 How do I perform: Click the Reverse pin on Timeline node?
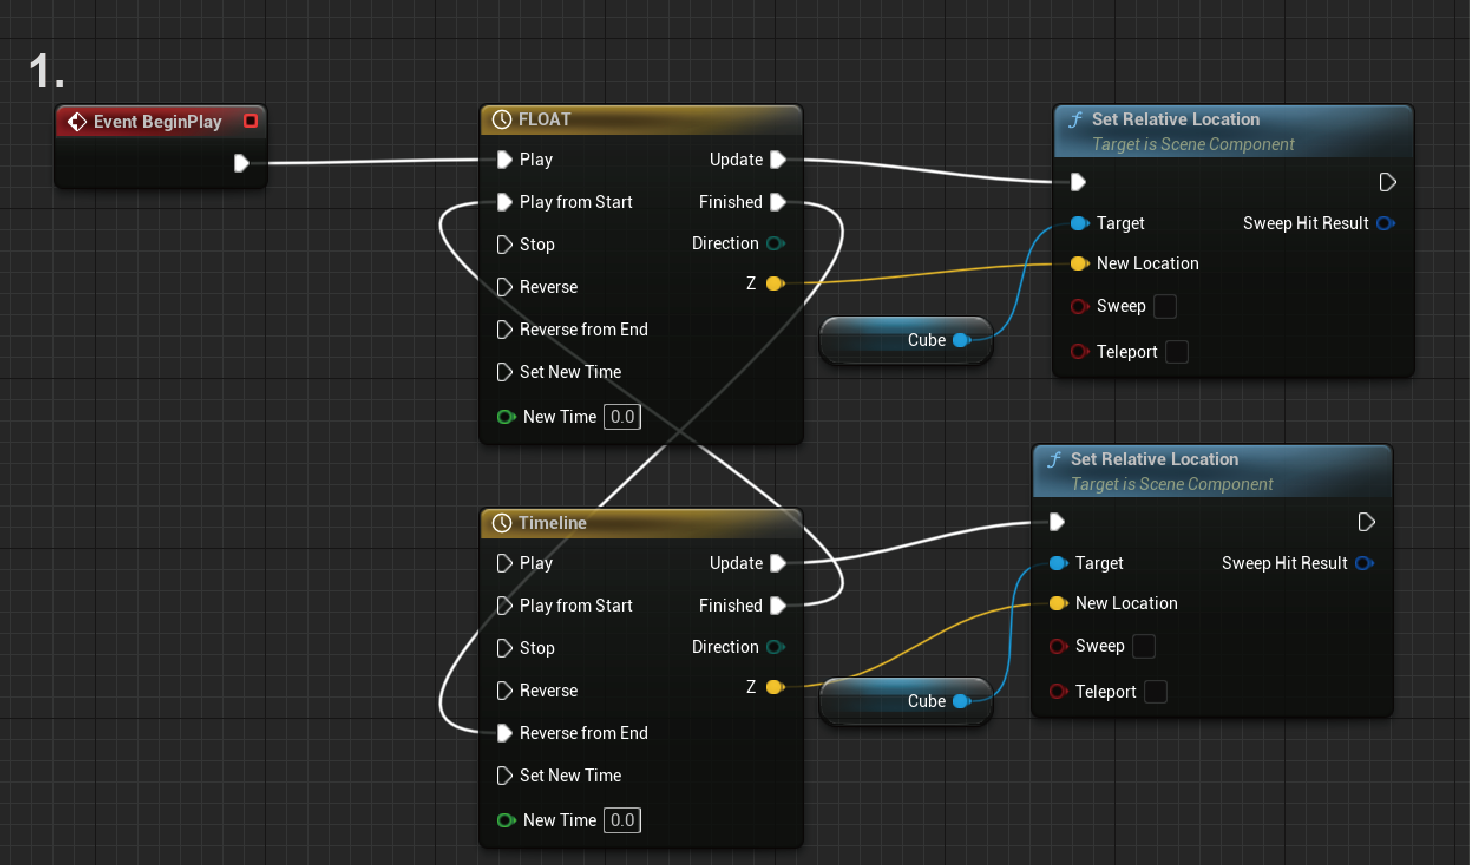505,691
